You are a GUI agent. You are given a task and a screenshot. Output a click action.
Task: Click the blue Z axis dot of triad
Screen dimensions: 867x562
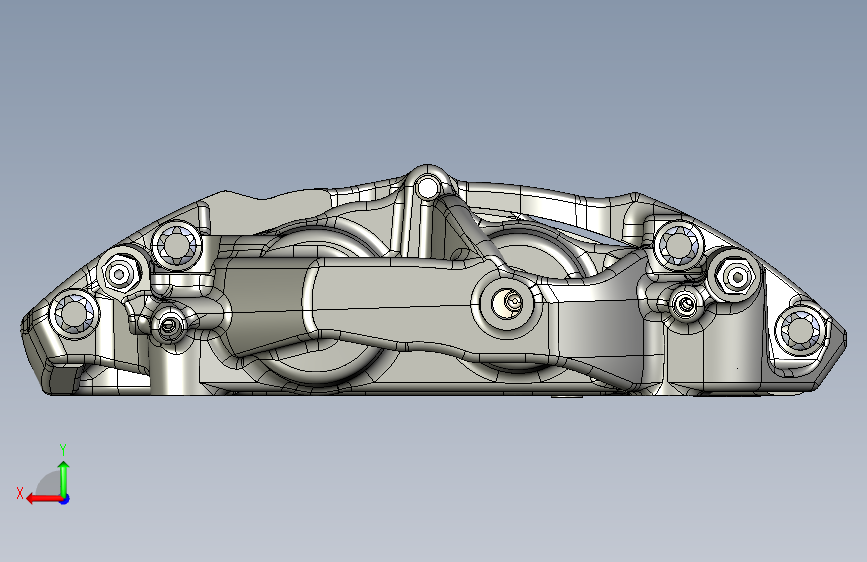click(x=65, y=499)
